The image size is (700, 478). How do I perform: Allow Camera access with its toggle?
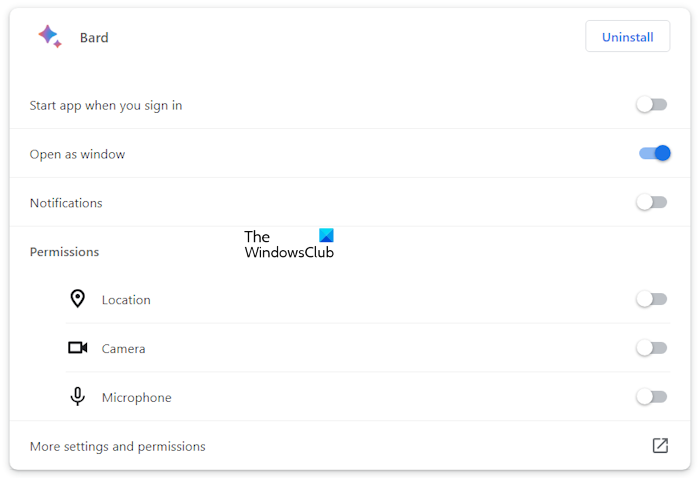[x=651, y=348]
